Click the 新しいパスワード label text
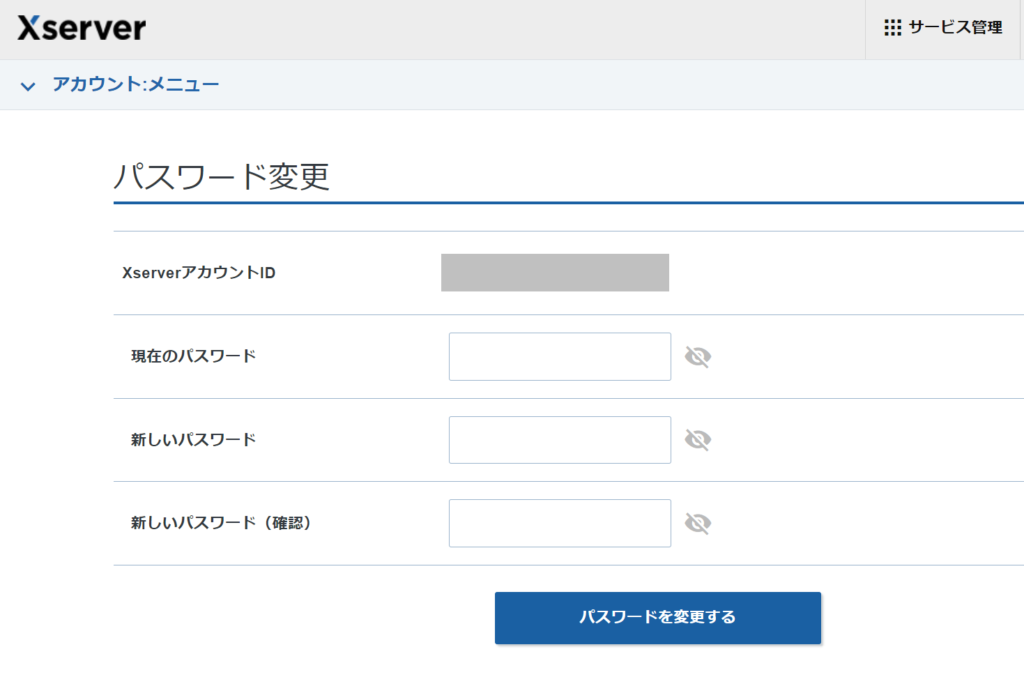The image size is (1024, 684). (x=193, y=439)
